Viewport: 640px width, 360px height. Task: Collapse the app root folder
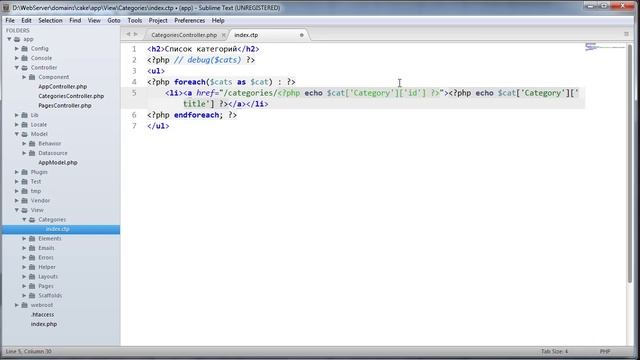(9, 39)
